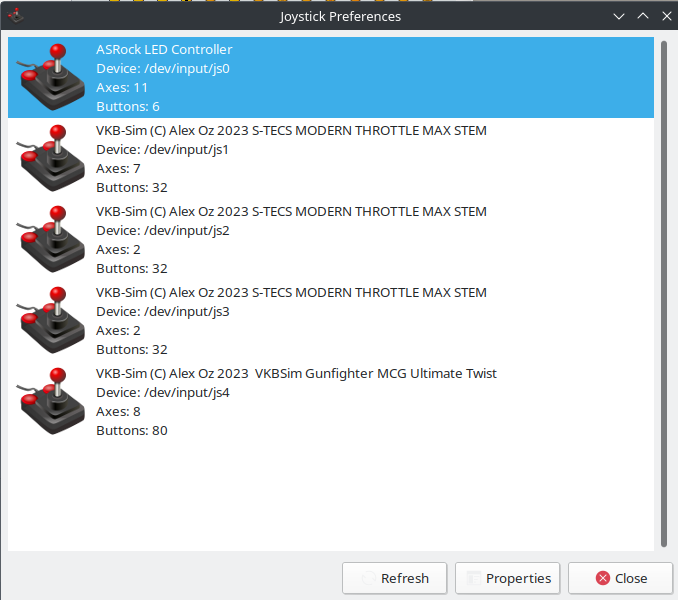
Task: Select the Gunfighter MCG Ultimate Twist joystick icon
Action: click(x=48, y=401)
